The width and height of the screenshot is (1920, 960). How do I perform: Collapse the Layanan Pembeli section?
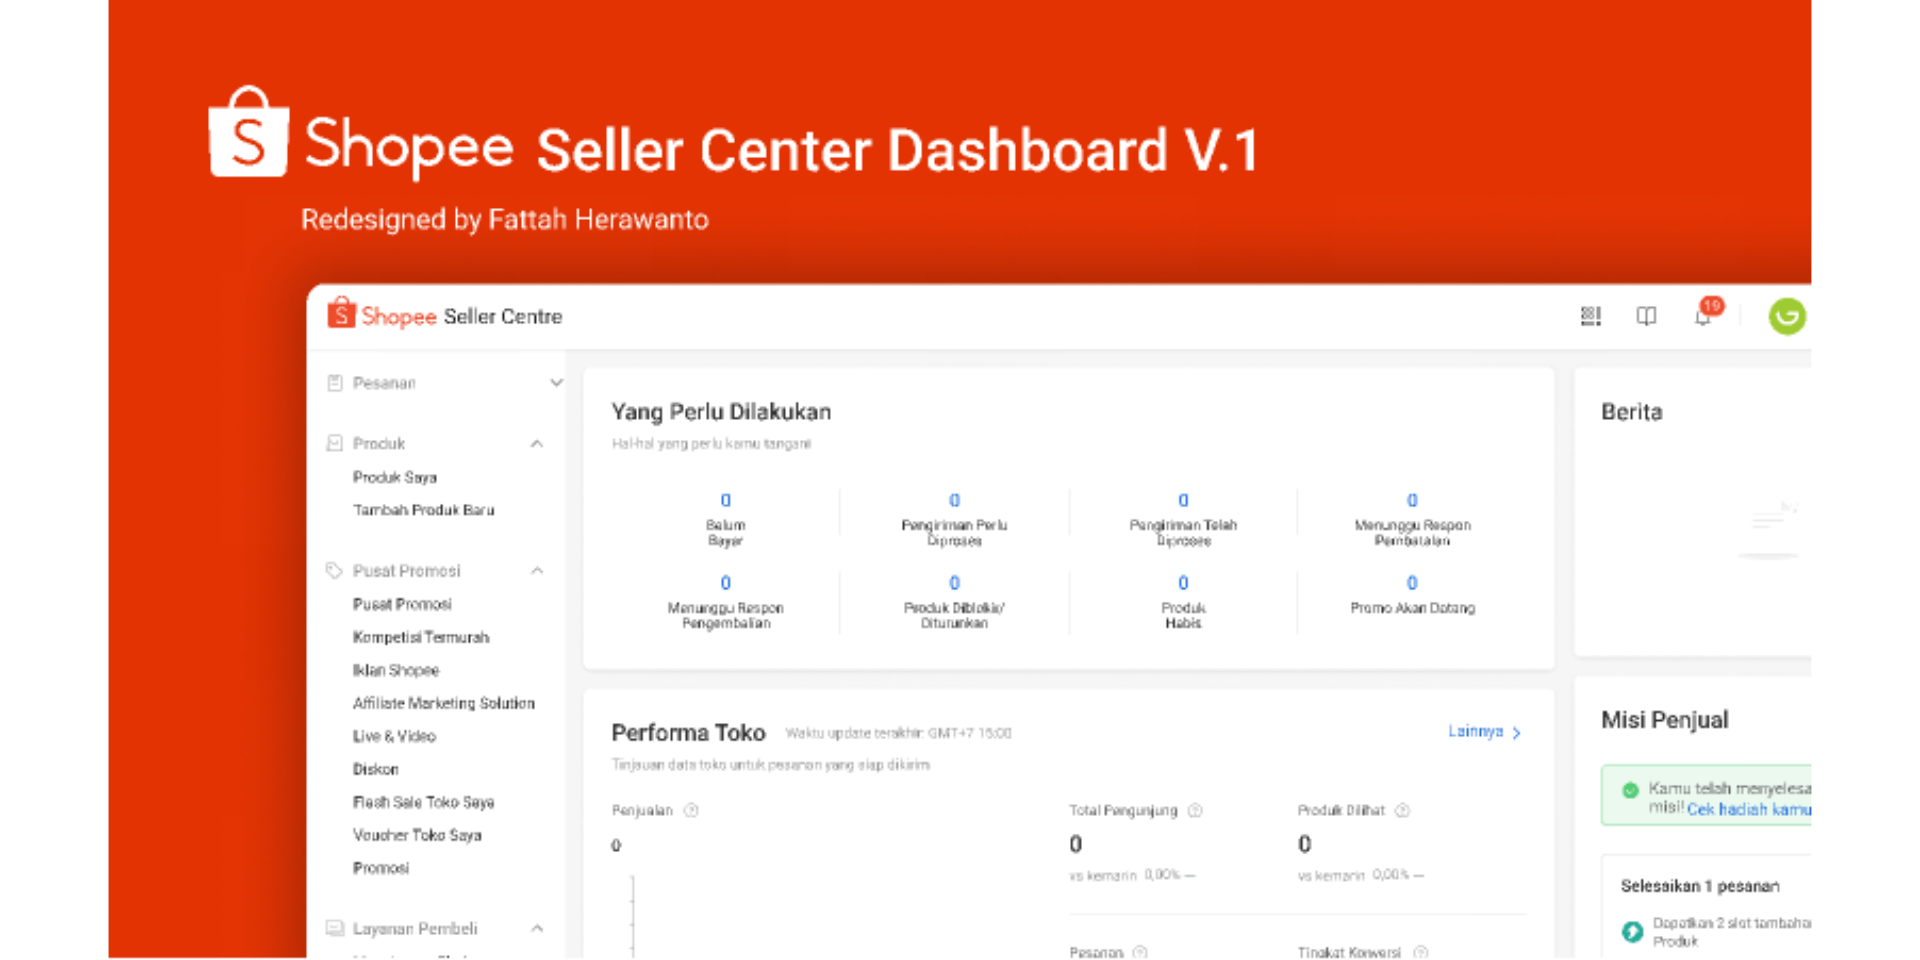pos(537,928)
